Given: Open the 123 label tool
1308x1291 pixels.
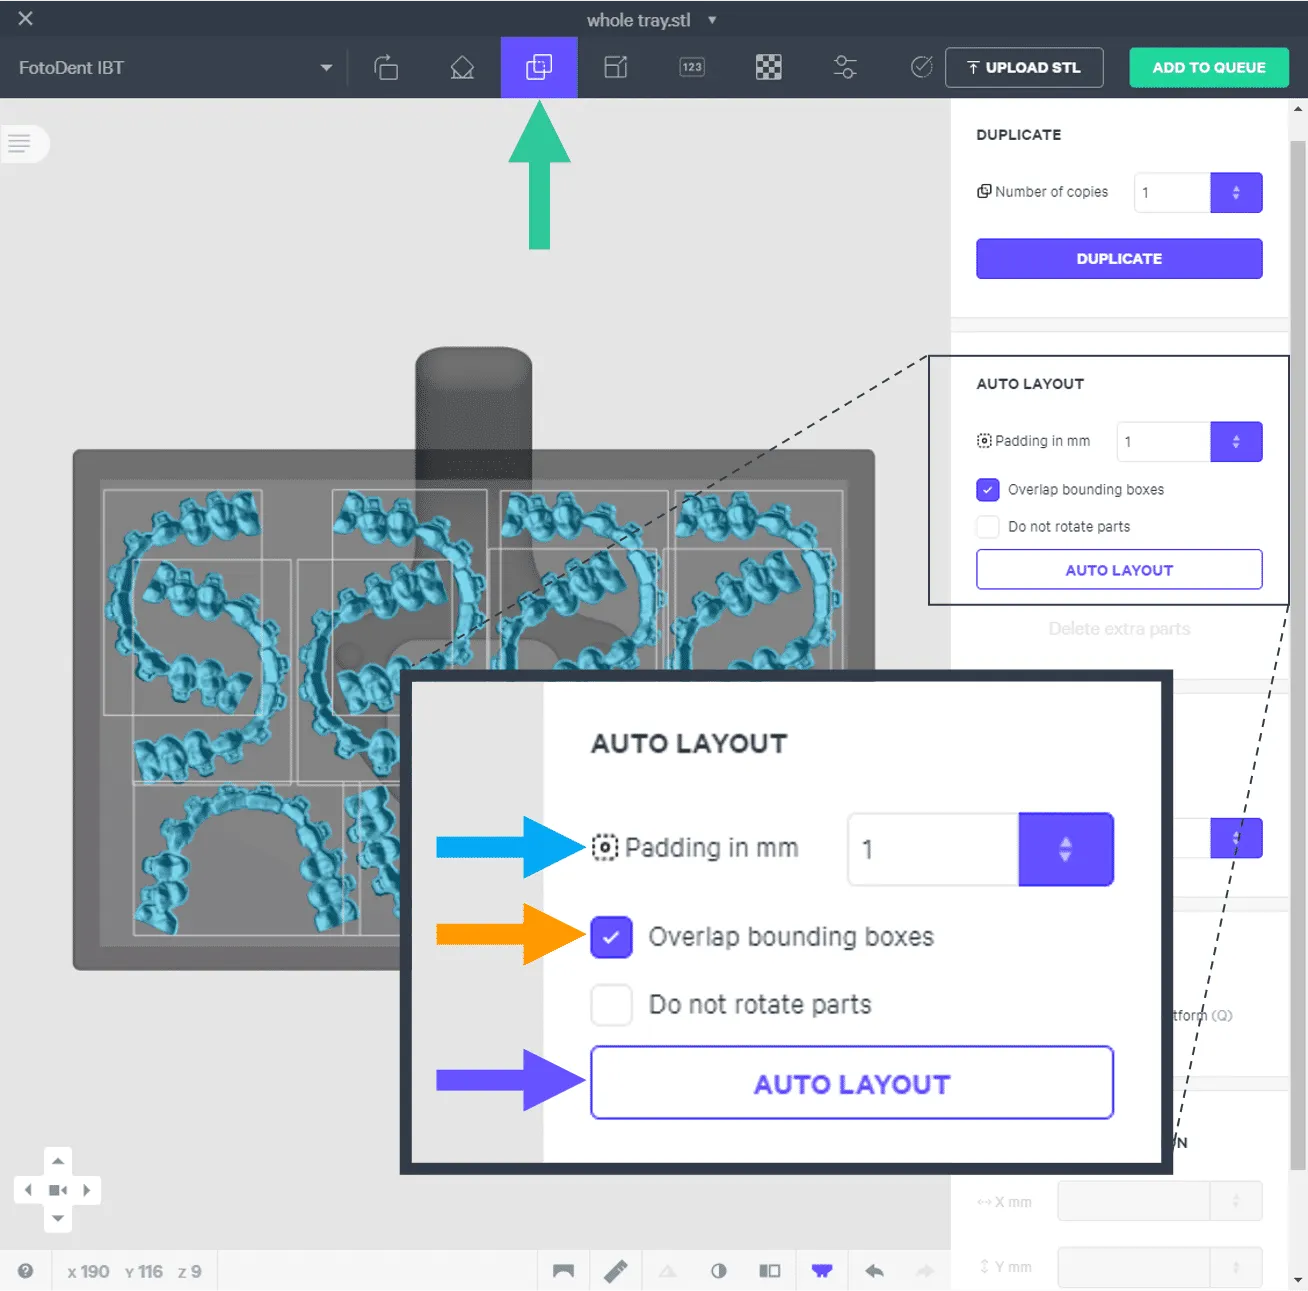Looking at the screenshot, I should click(x=692, y=67).
